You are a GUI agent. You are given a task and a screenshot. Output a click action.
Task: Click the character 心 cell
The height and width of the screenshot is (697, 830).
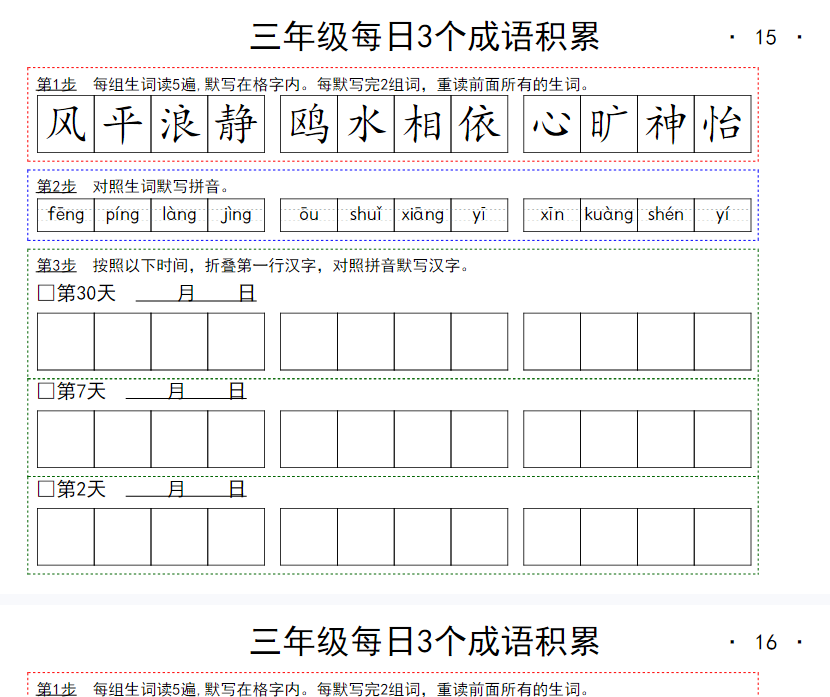552,124
